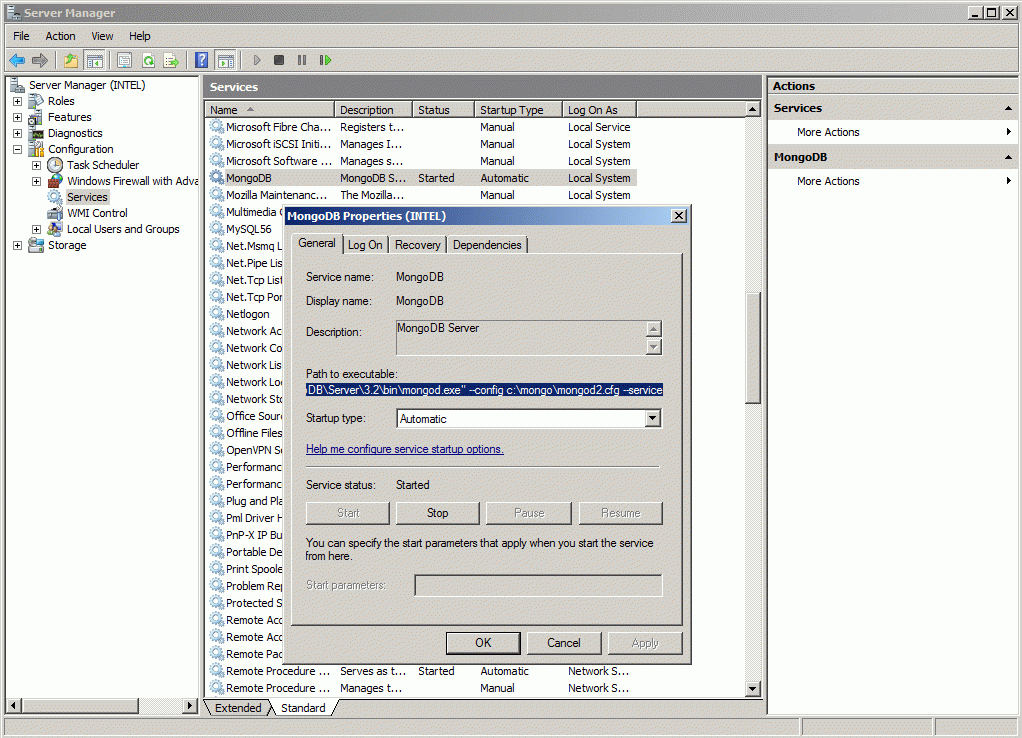Expand the Task Scheduler node
Screen dimensions: 1022x738
click(x=36, y=166)
